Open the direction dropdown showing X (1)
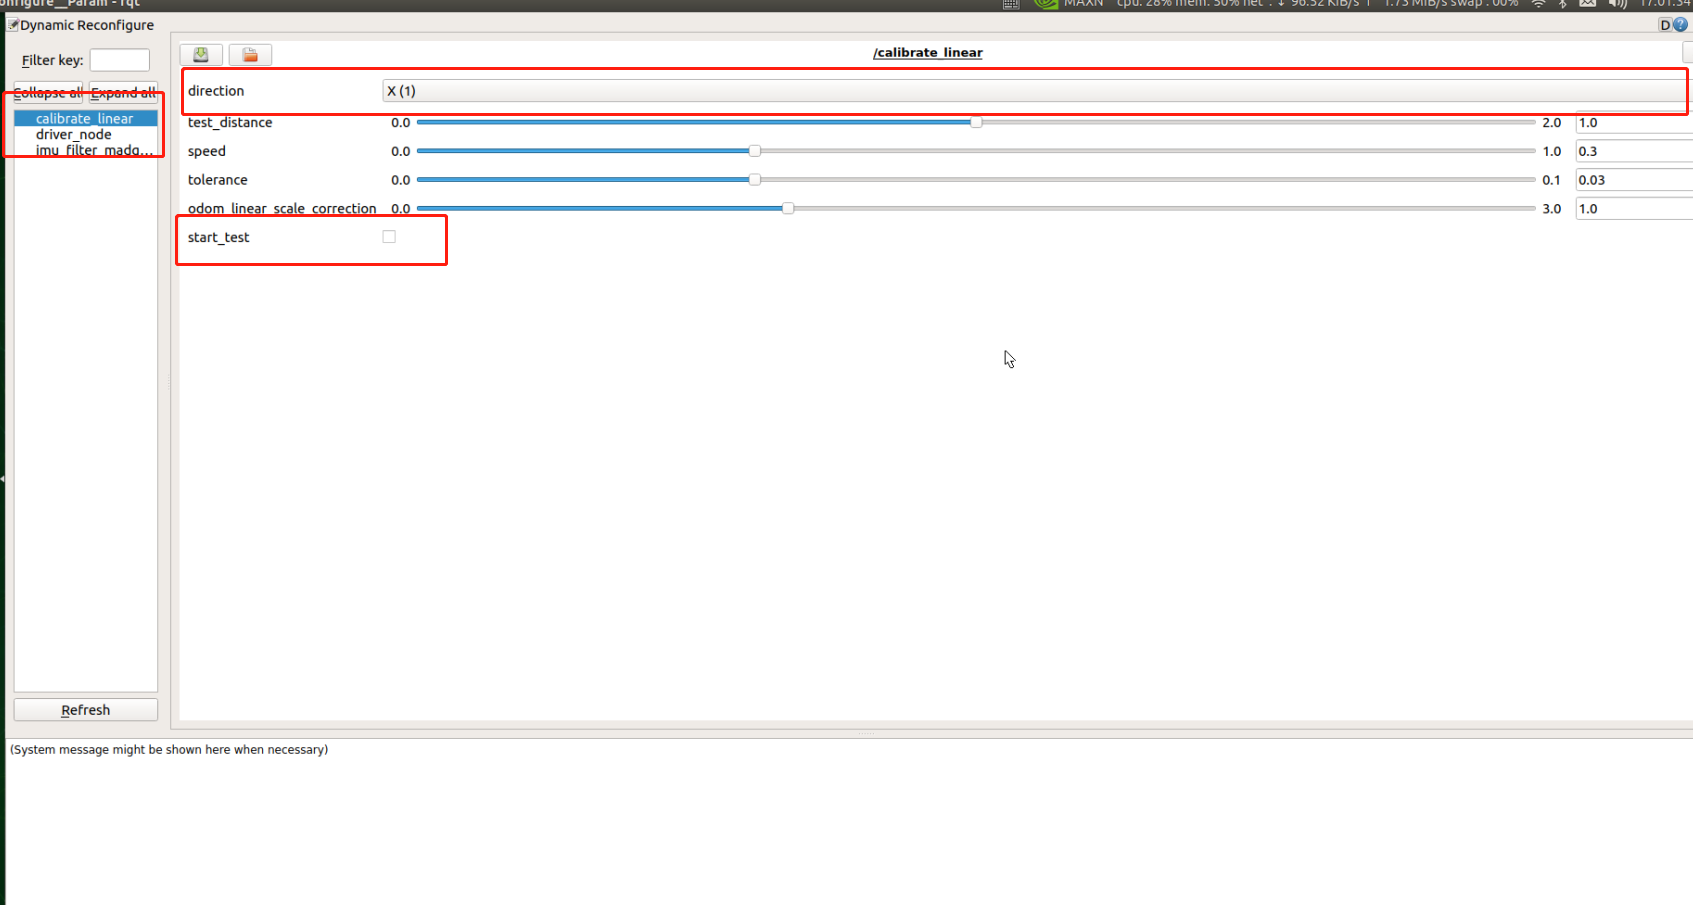The image size is (1693, 905). (1030, 91)
